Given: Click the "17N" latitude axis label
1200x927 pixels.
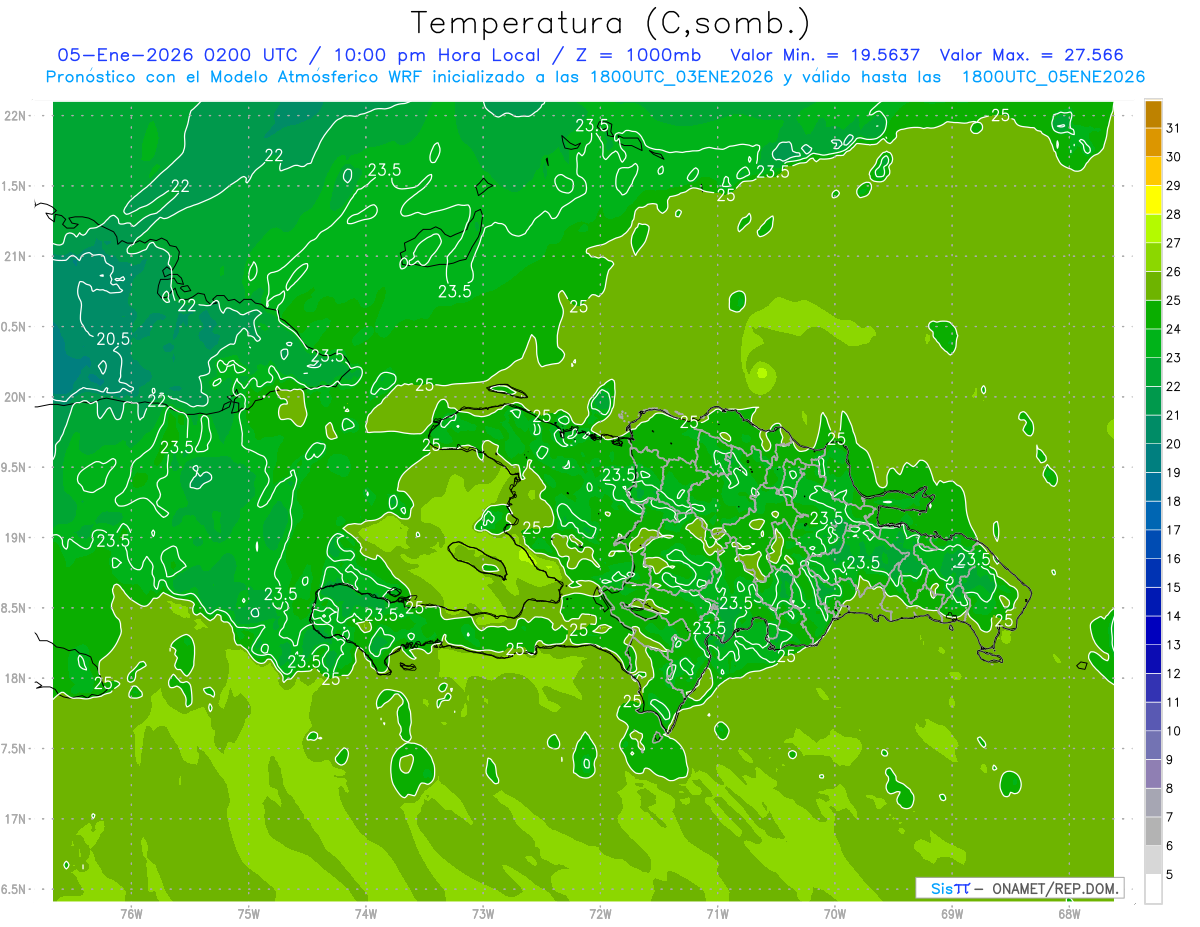Looking at the screenshot, I should click(17, 819).
